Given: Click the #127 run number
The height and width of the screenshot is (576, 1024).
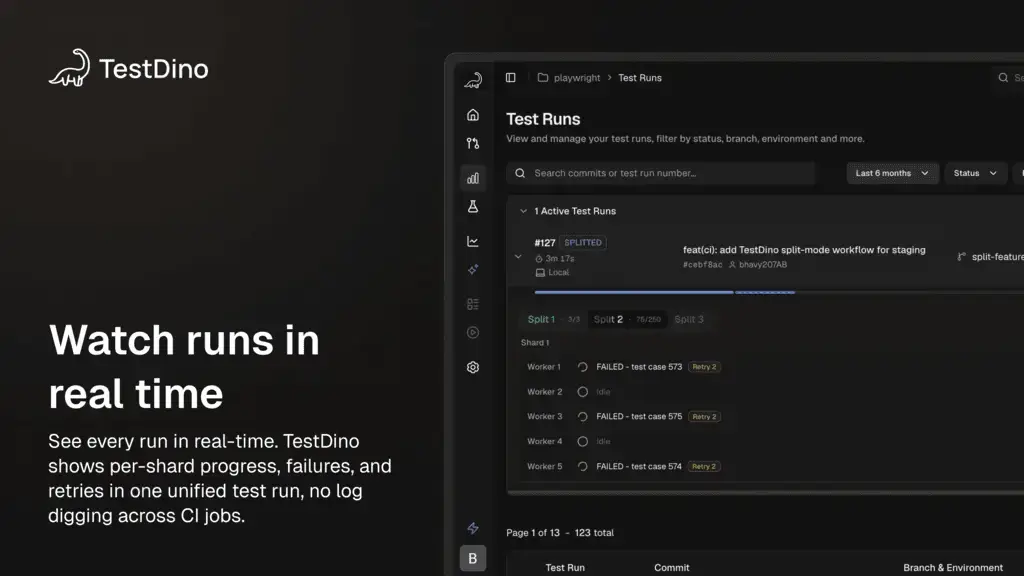Looking at the screenshot, I should (545, 242).
